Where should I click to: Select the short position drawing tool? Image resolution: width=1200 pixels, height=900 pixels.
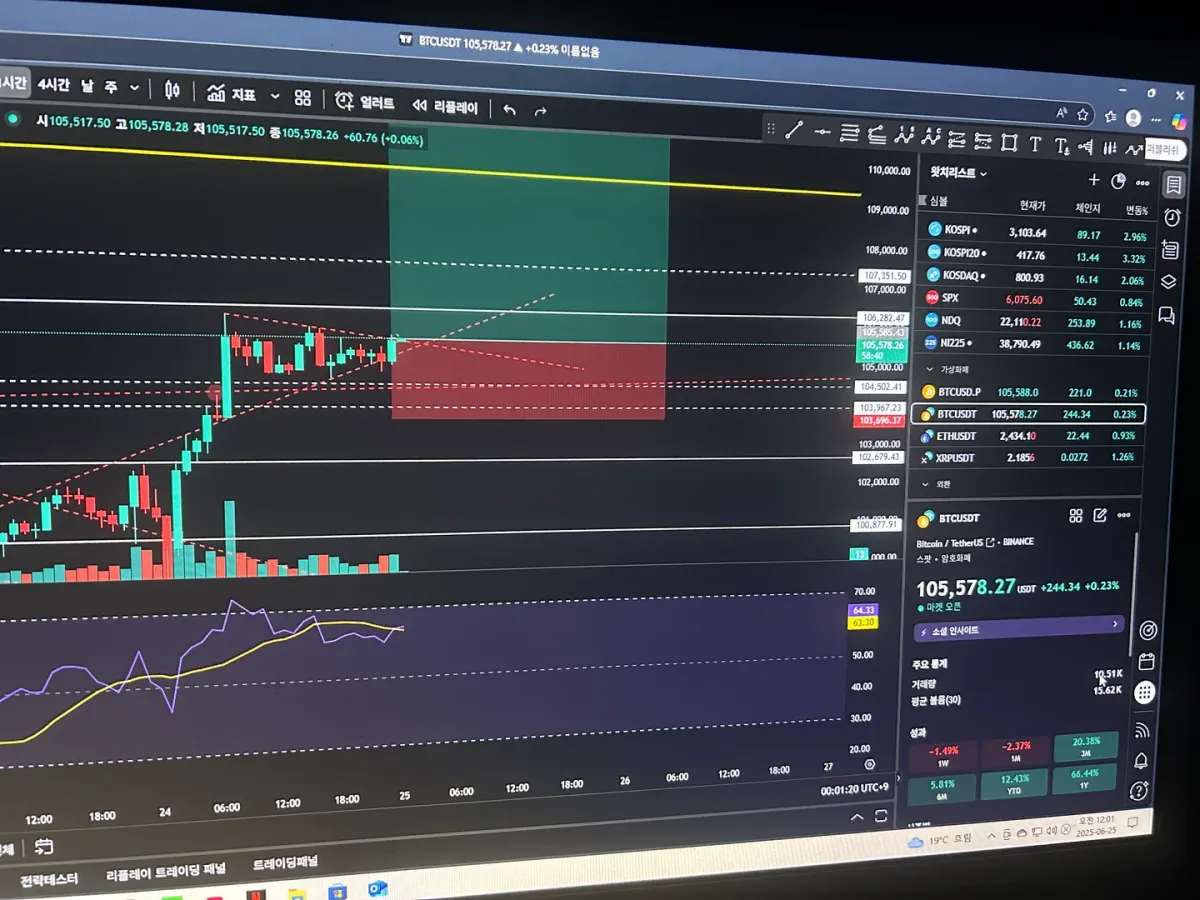(983, 141)
